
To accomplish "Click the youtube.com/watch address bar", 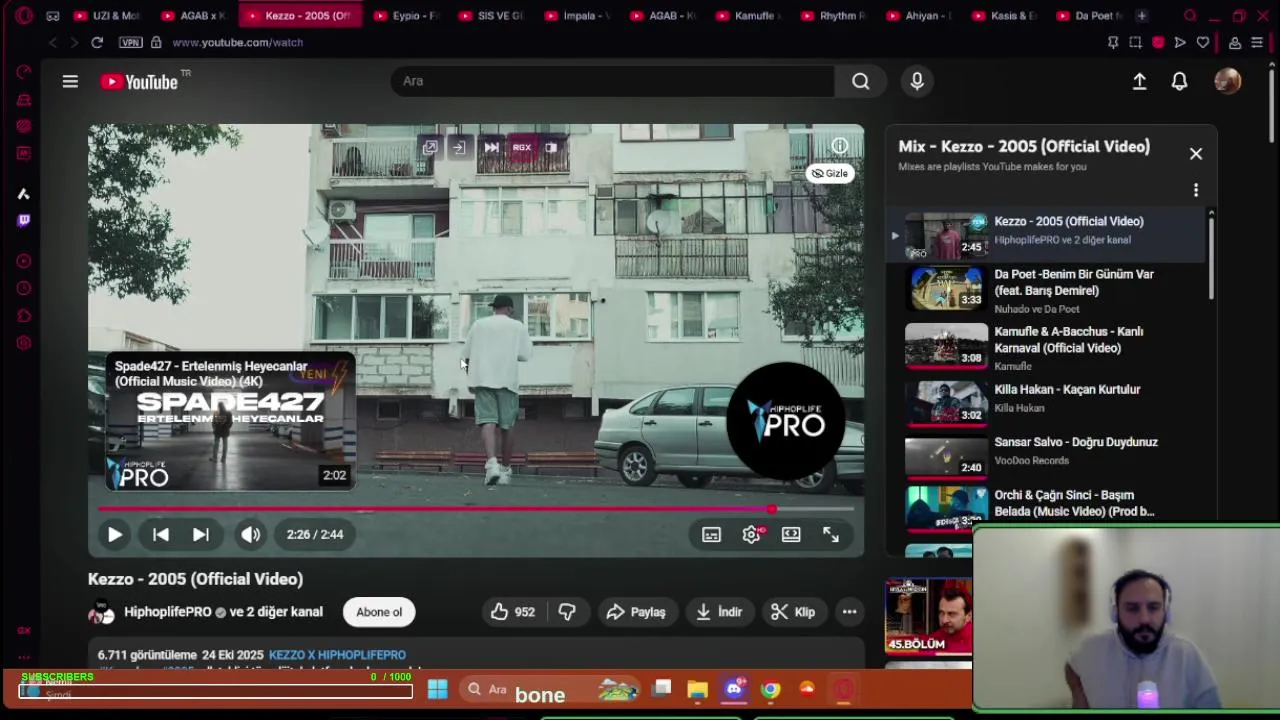I will [237, 43].
